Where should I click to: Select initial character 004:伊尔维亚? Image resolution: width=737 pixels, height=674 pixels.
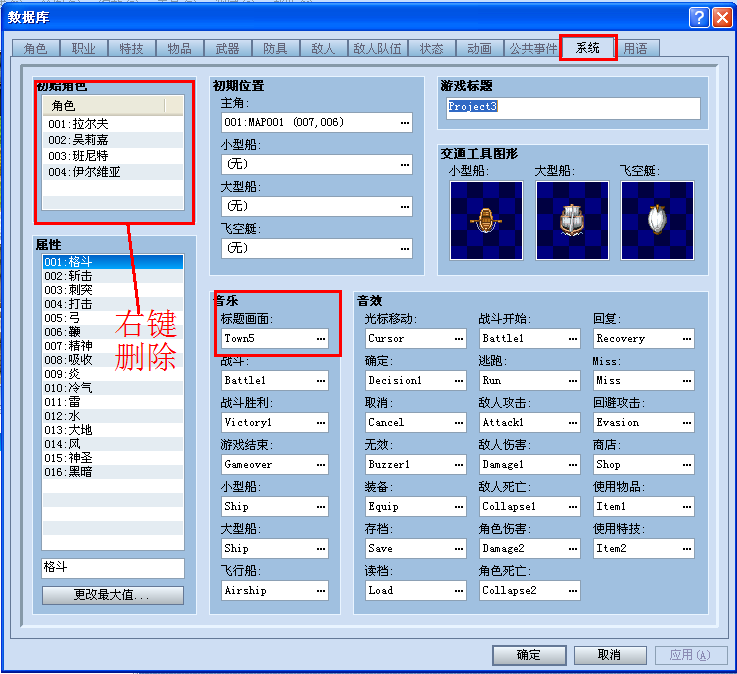(x=113, y=172)
